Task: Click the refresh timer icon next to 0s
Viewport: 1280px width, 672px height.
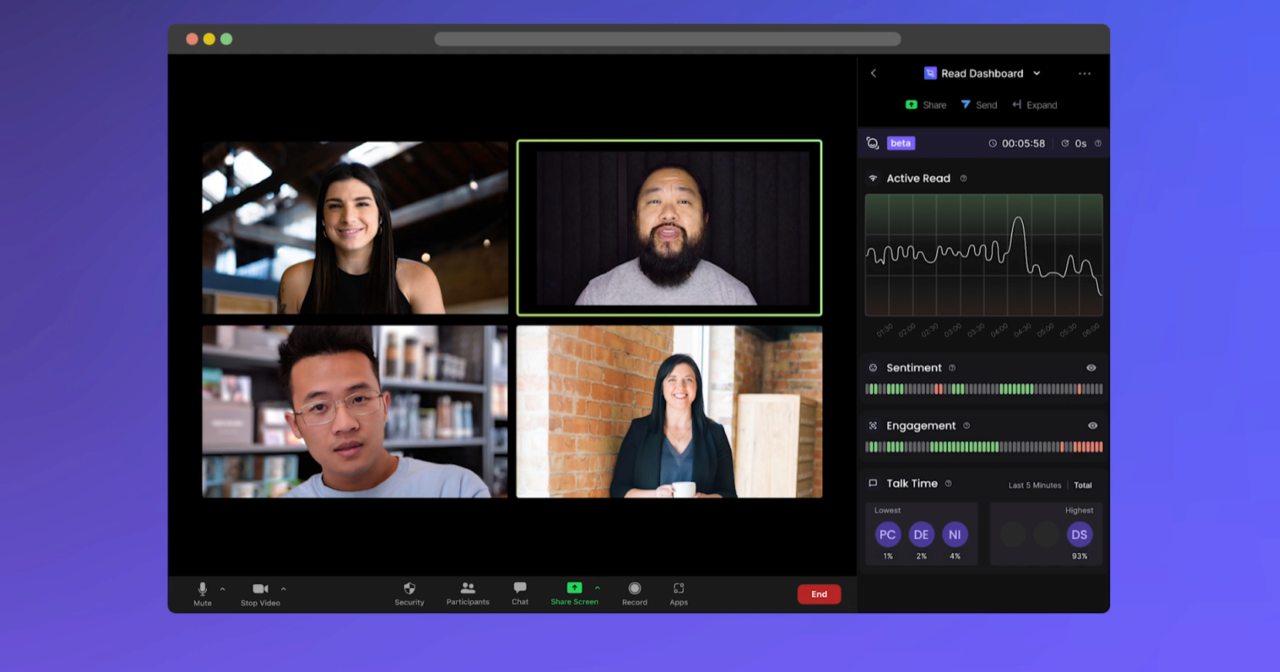Action: (x=1065, y=144)
